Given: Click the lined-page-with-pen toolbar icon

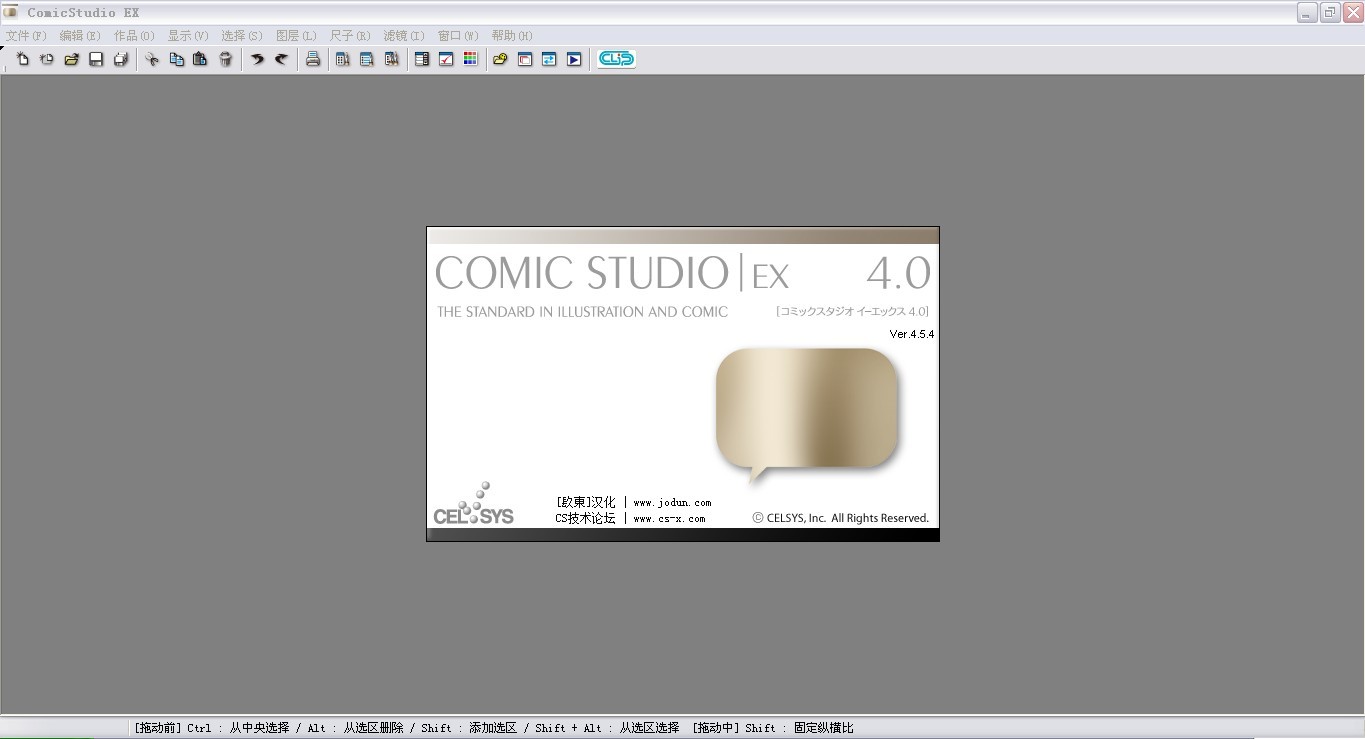Looking at the screenshot, I should (367, 59).
